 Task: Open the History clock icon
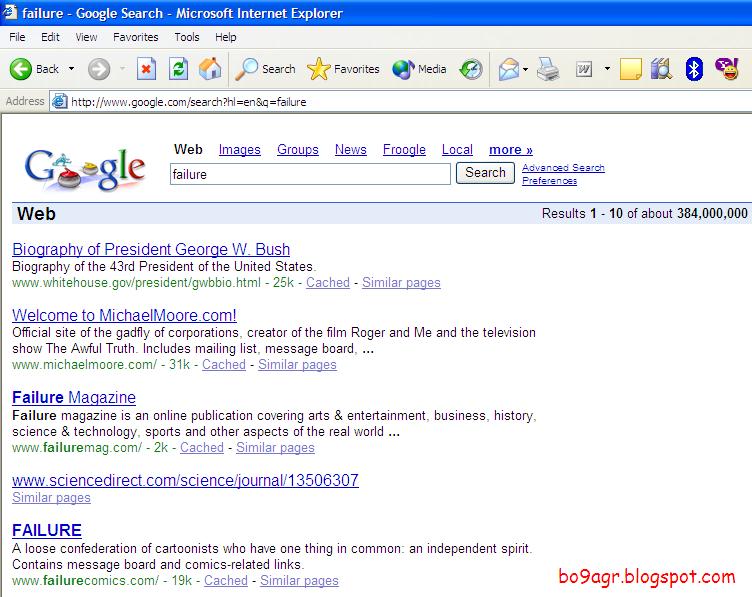point(471,69)
